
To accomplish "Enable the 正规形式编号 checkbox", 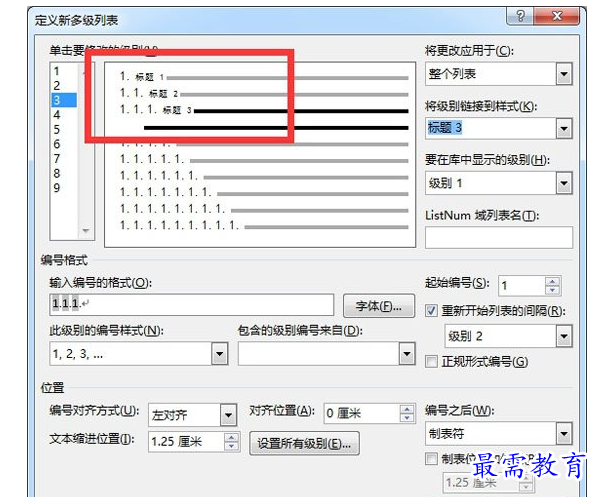I will point(431,361).
